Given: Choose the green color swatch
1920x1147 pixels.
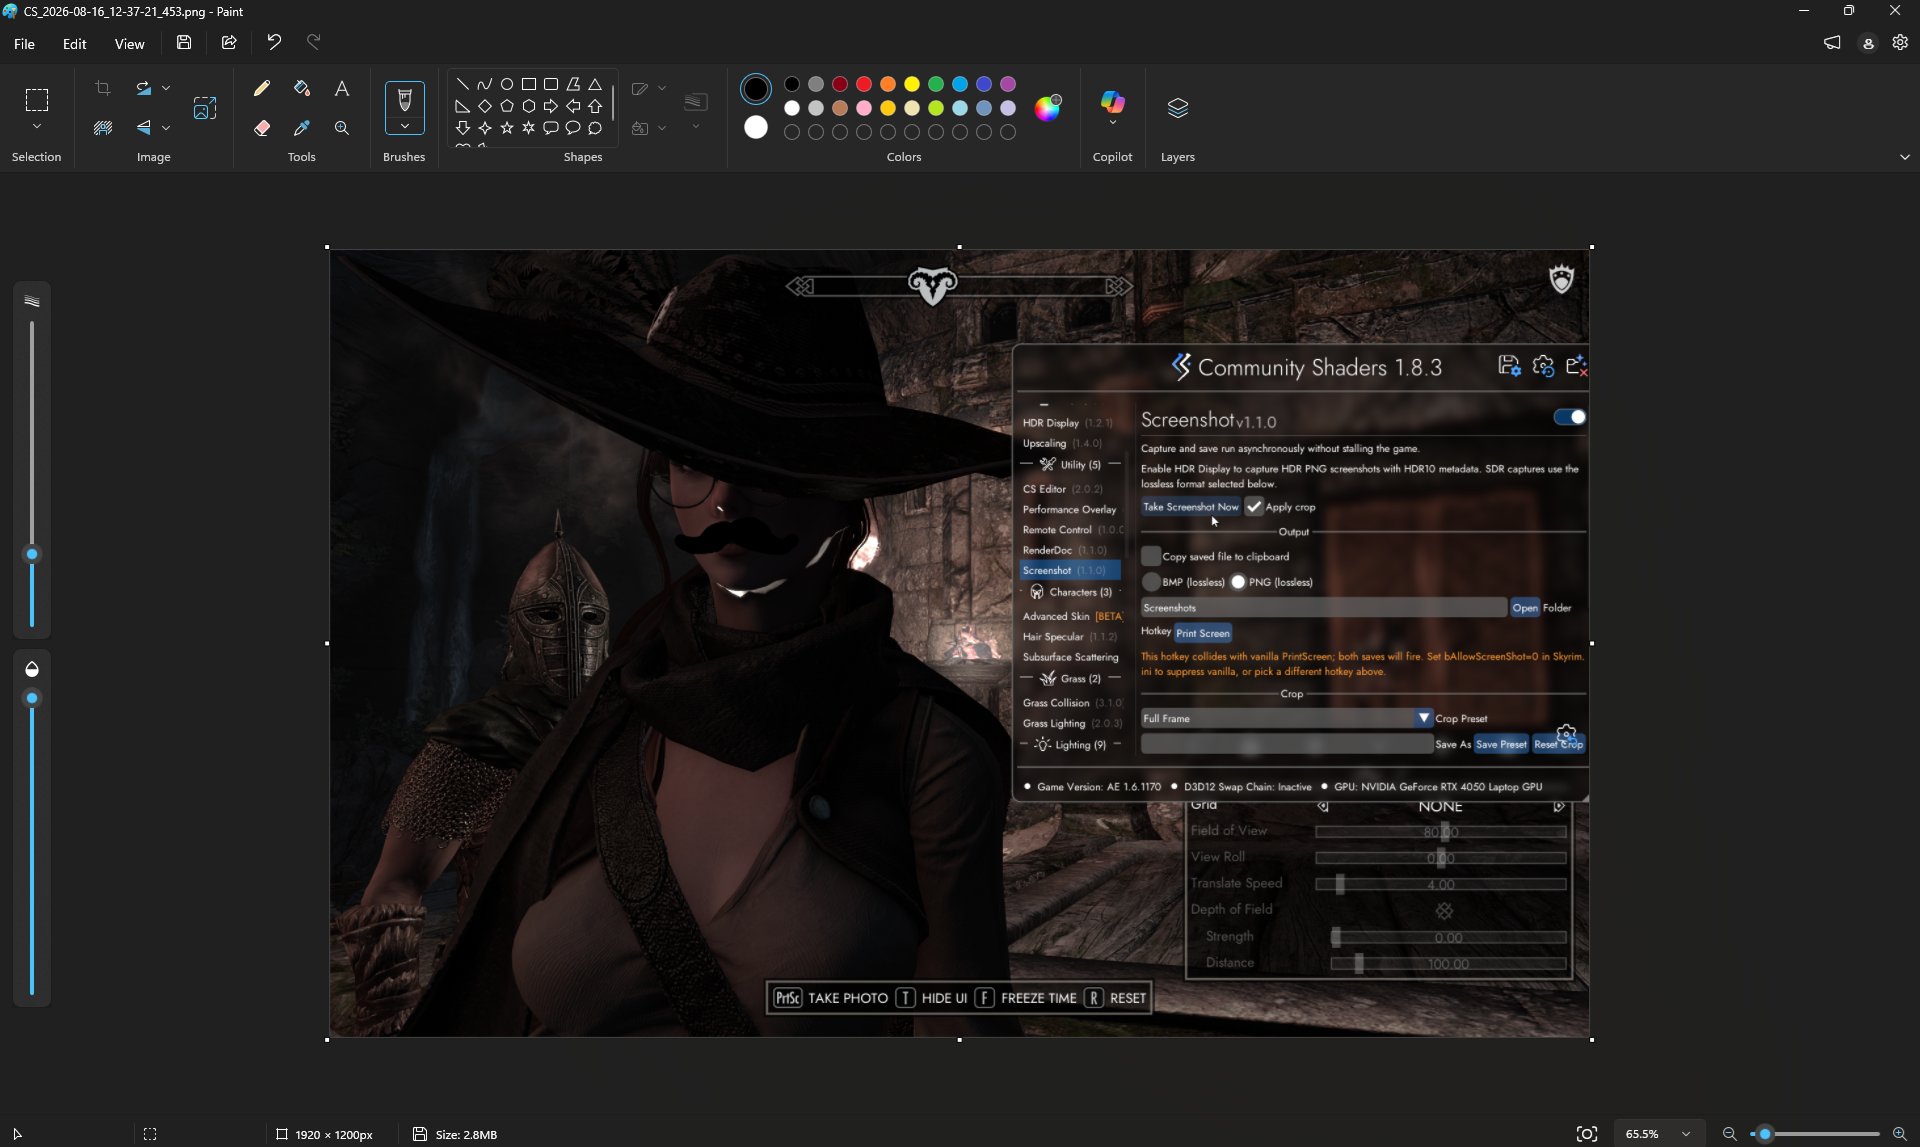Looking at the screenshot, I should 936,84.
